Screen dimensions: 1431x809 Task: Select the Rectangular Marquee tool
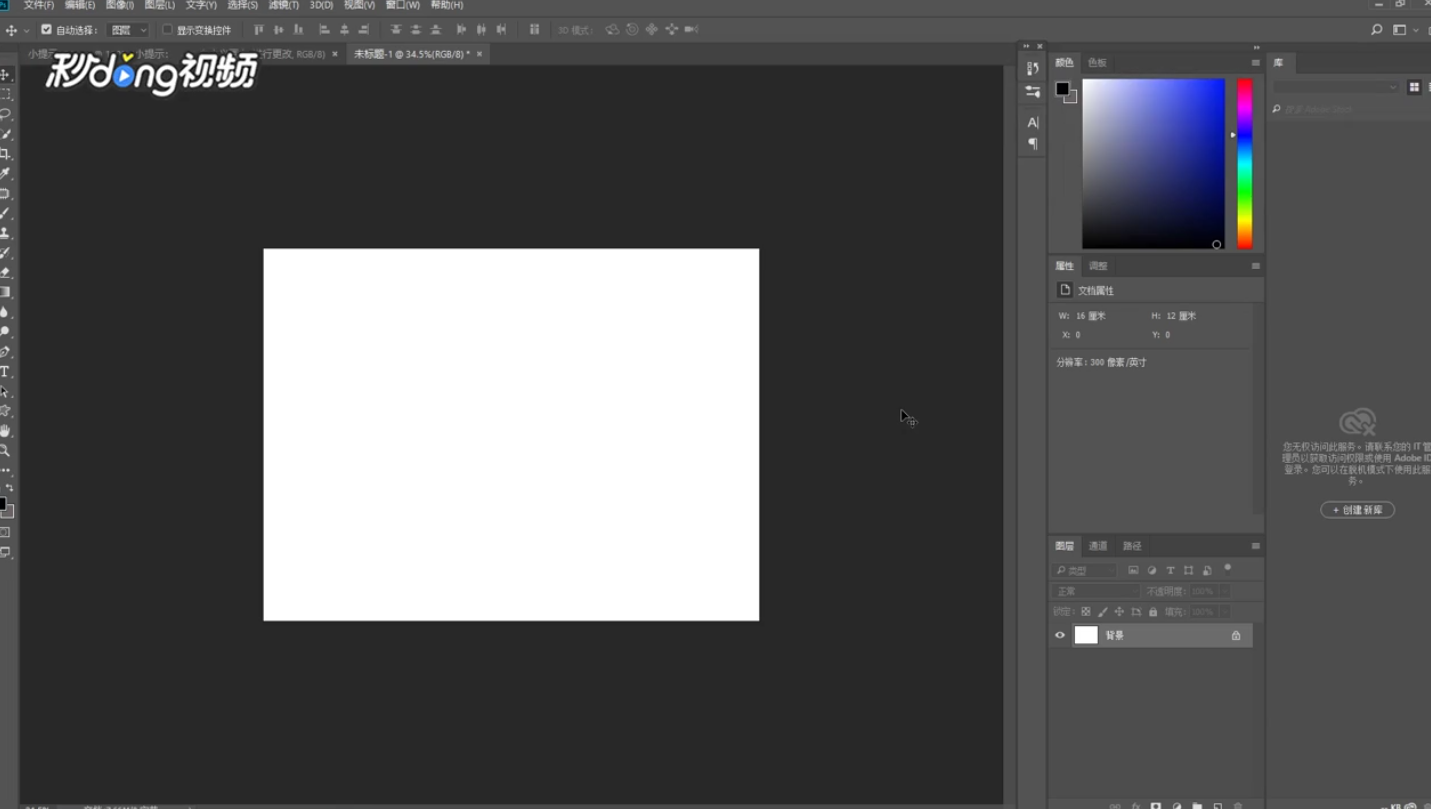(x=5, y=94)
